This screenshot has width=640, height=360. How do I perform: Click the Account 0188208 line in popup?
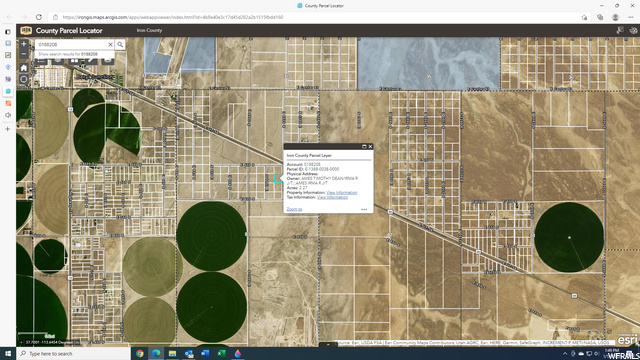[x=303, y=164]
